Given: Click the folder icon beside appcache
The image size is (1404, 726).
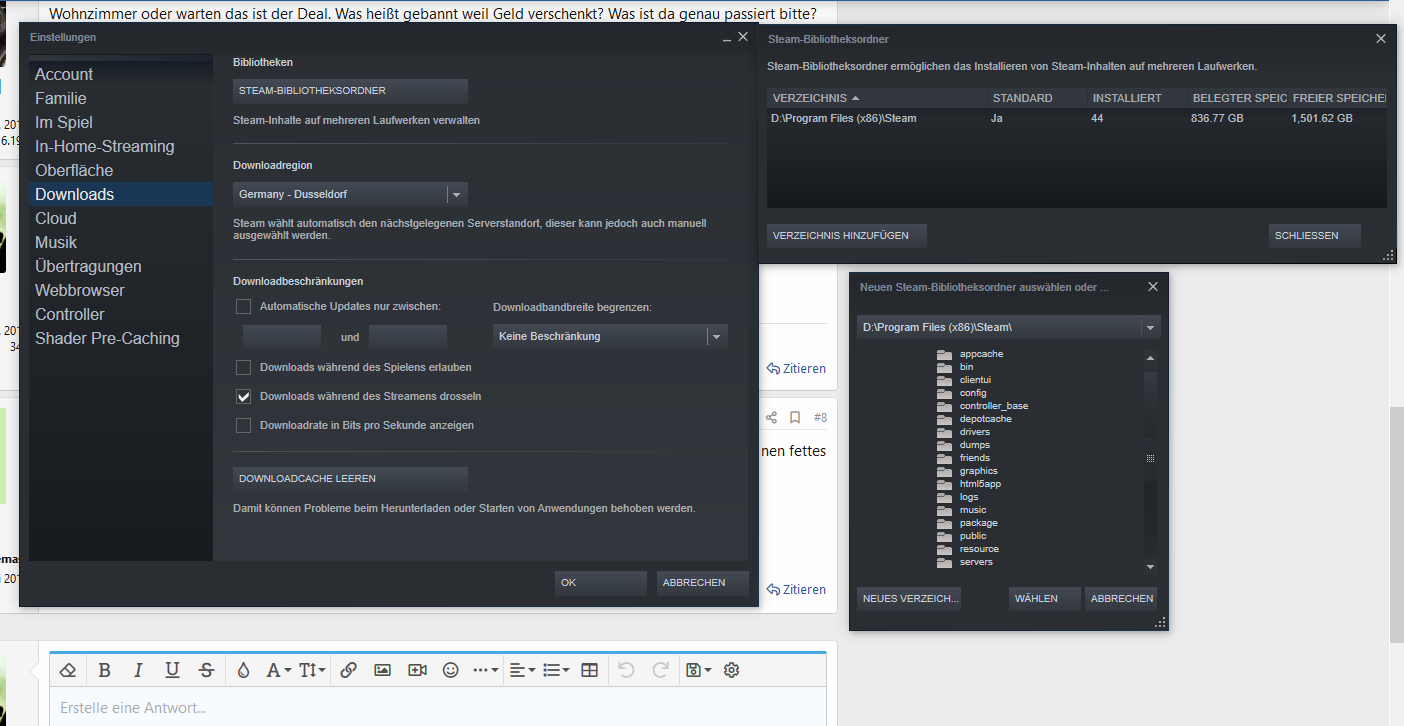Looking at the screenshot, I should pos(944,354).
